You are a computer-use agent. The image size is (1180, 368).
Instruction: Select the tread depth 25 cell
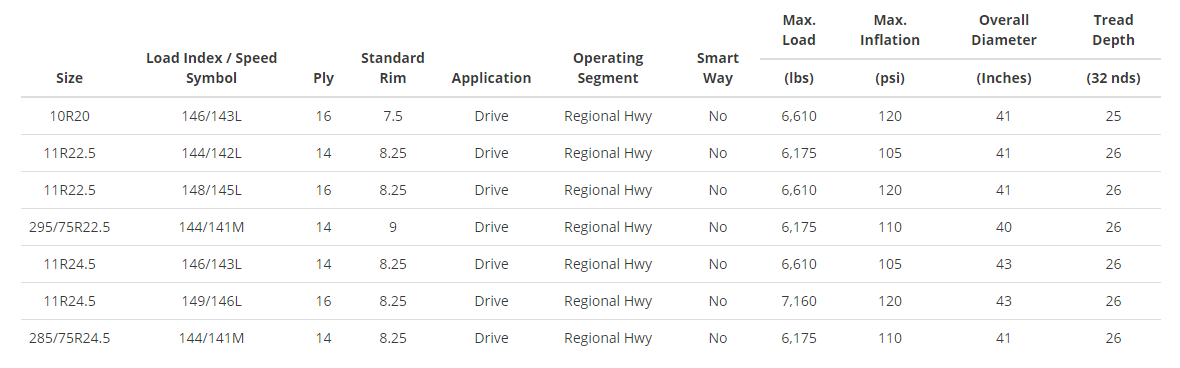tap(1114, 116)
